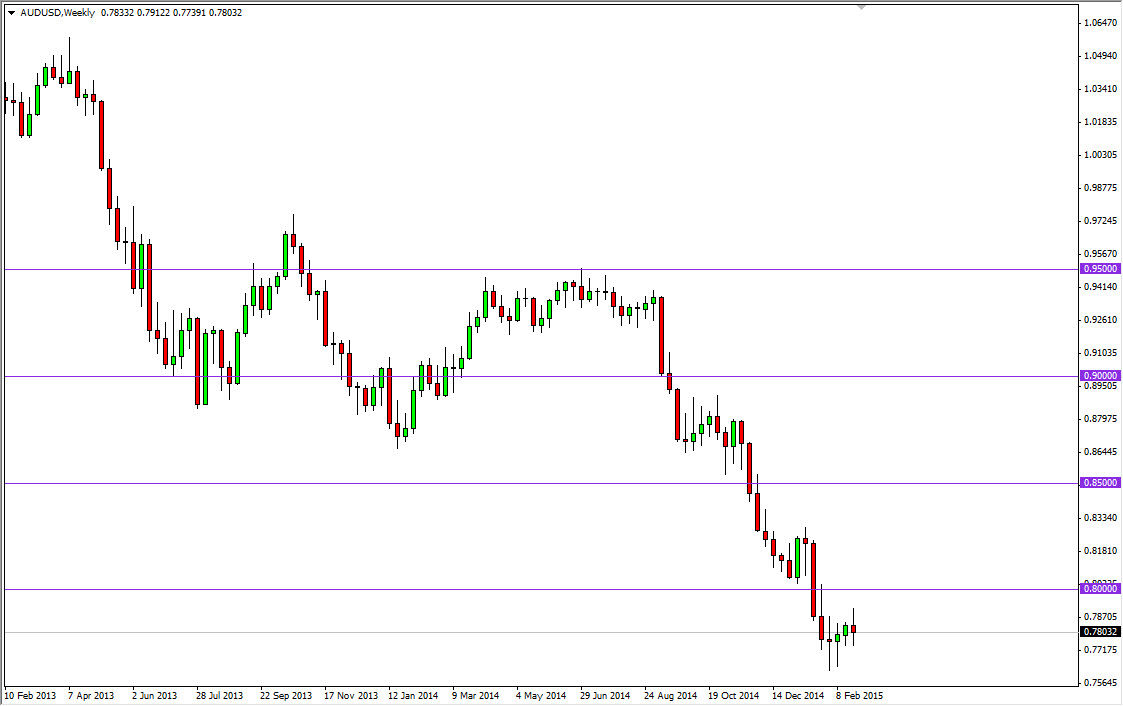This screenshot has height=706, width=1123.
Task: Select the current price tag showing 0.78032
Action: (x=1098, y=631)
